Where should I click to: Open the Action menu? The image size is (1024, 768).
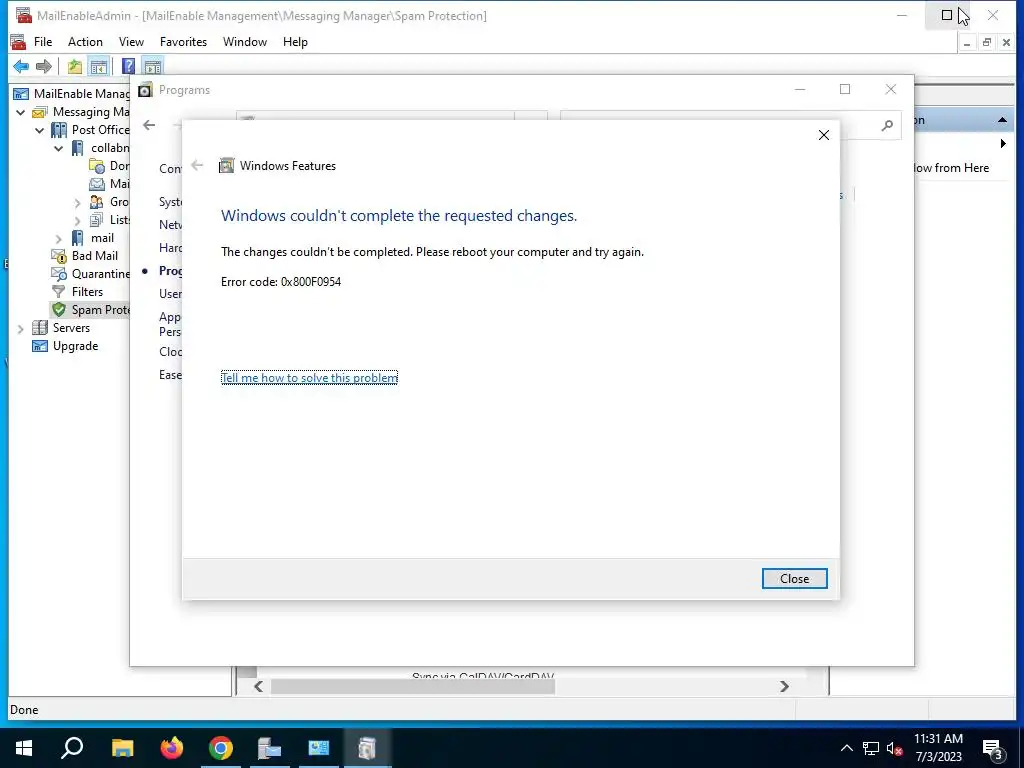[86, 42]
